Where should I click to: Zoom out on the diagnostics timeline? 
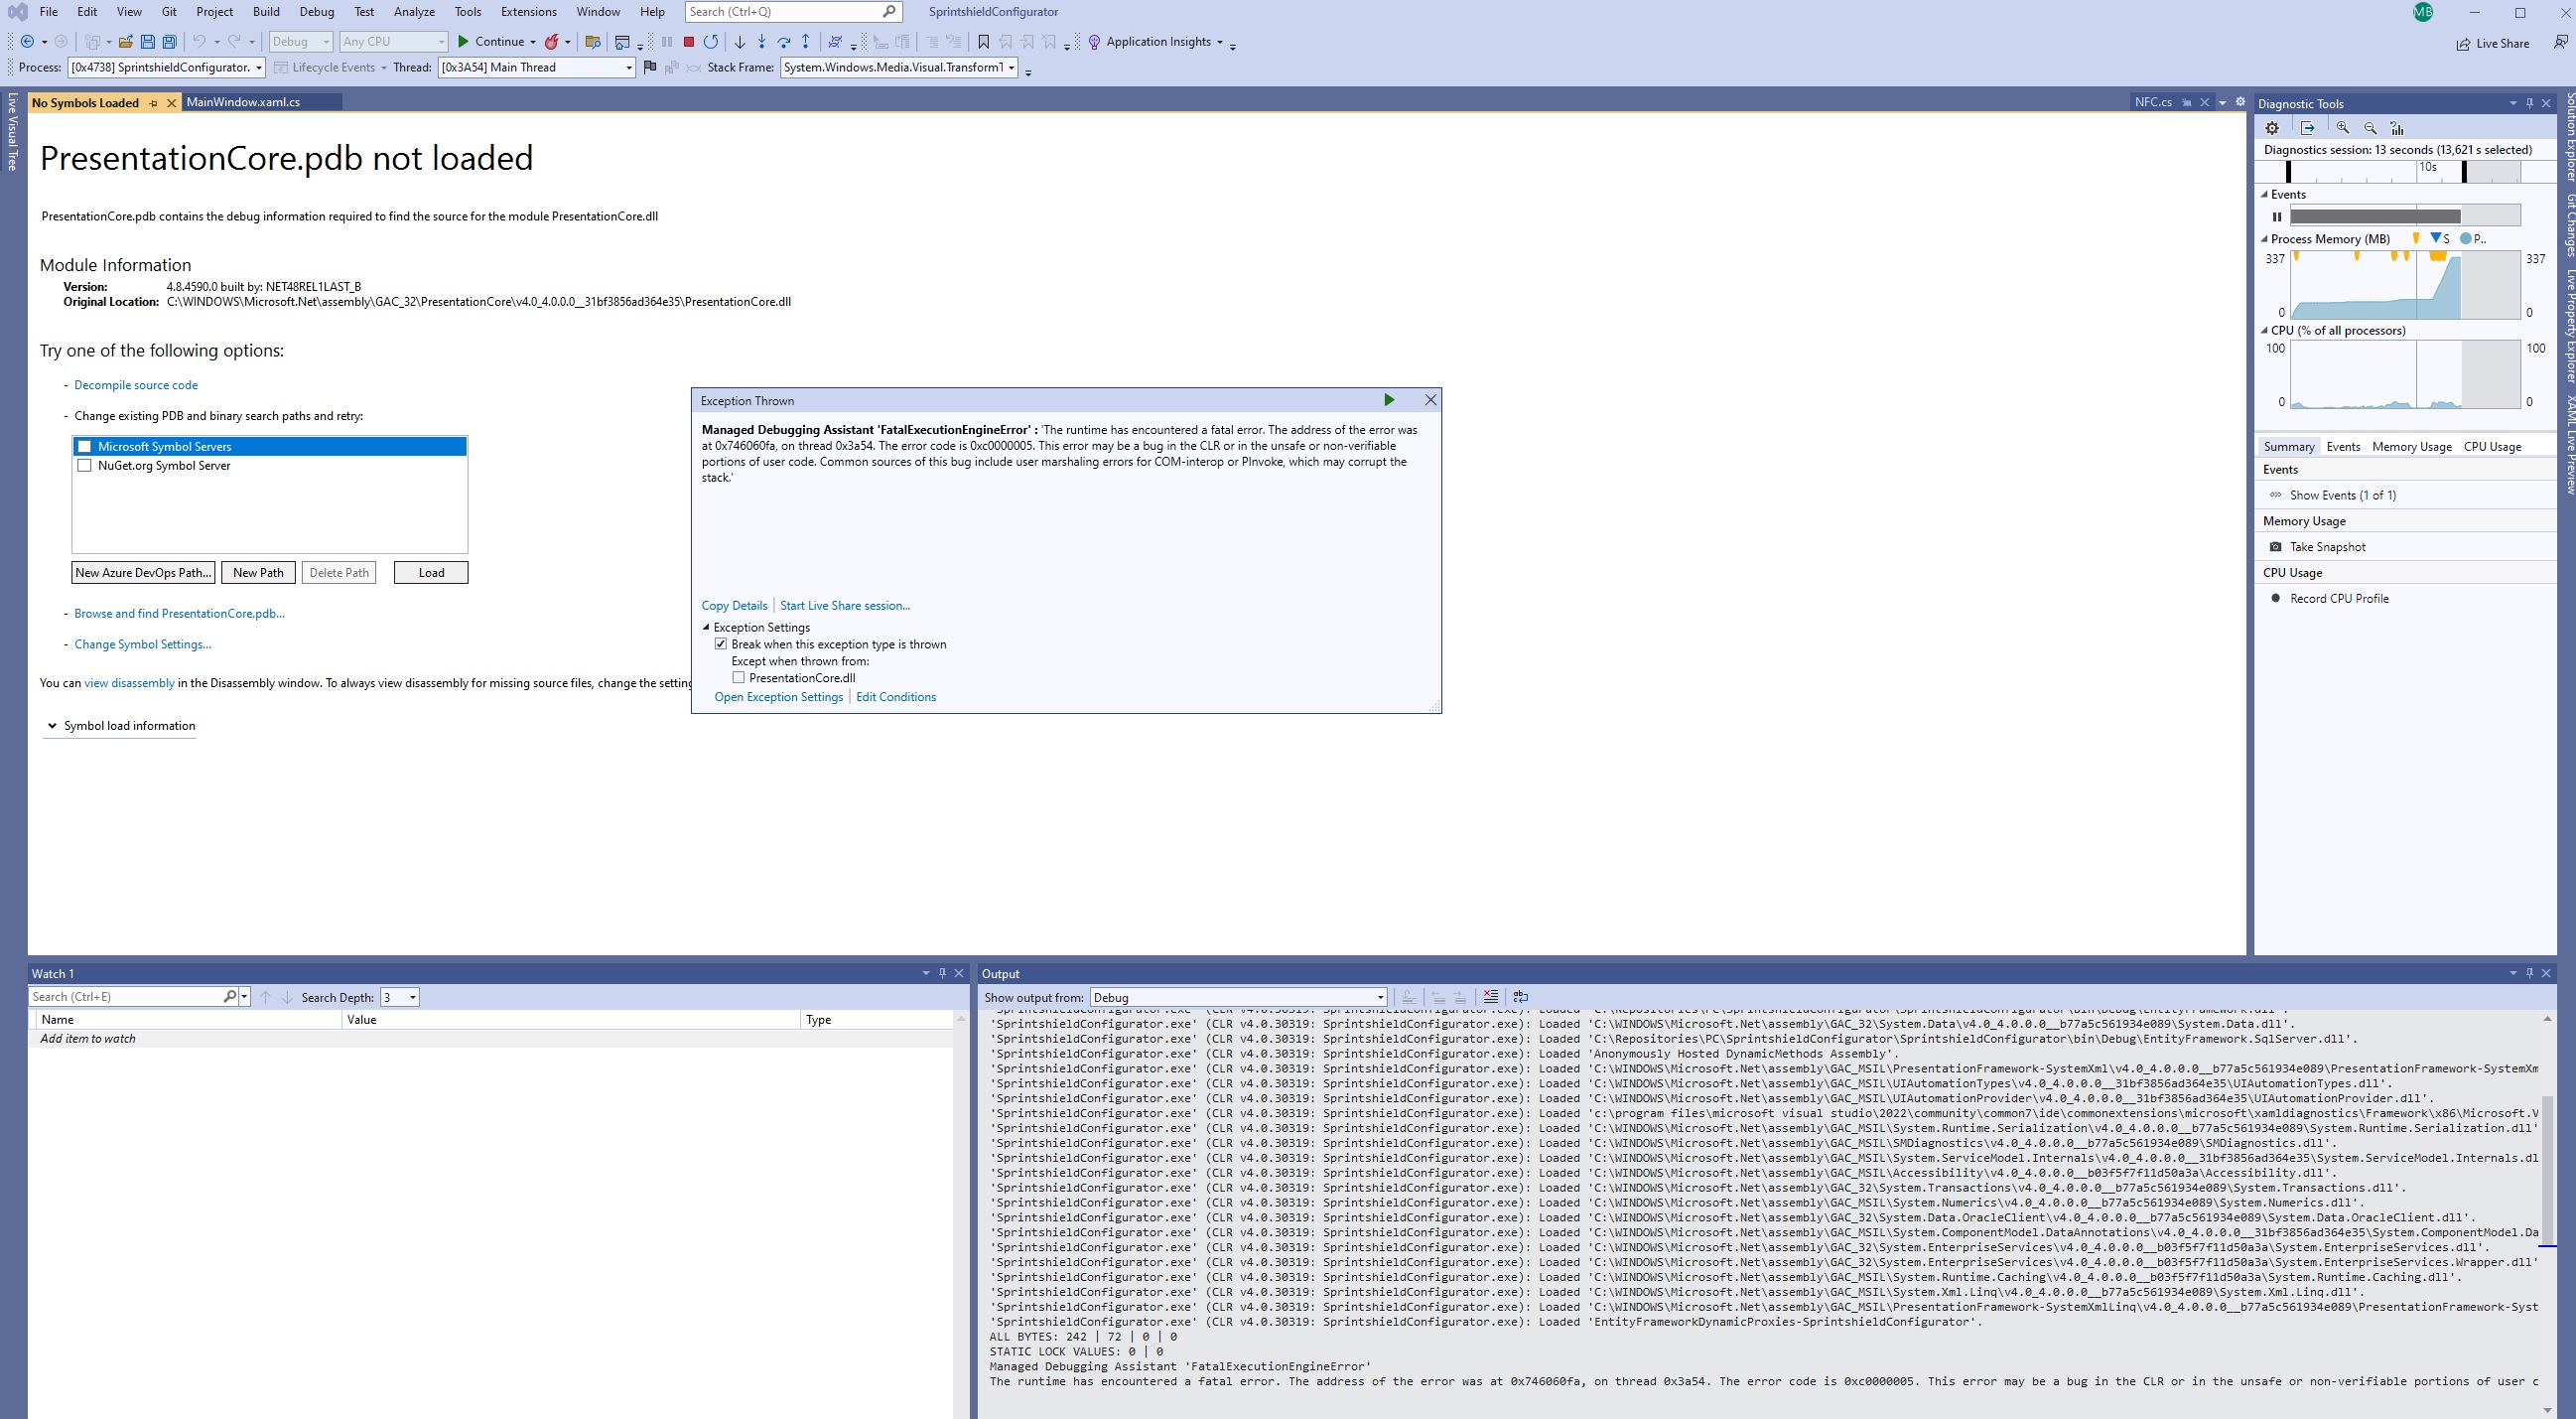pyautogui.click(x=2370, y=128)
